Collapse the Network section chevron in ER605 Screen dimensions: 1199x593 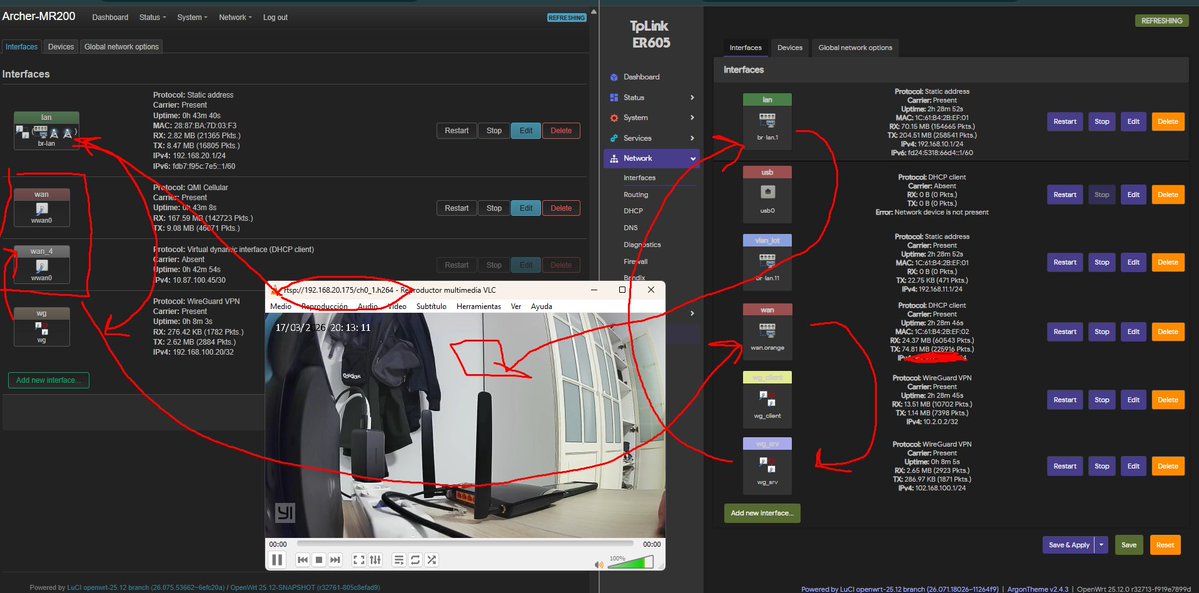[x=692, y=158]
